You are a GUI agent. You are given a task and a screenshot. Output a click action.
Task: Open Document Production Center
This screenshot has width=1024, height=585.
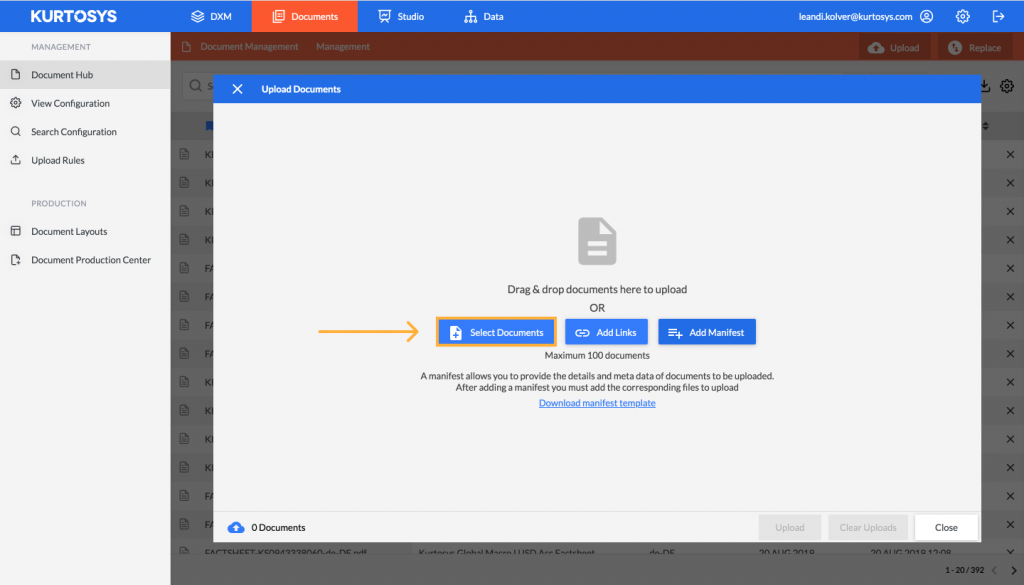[85, 260]
